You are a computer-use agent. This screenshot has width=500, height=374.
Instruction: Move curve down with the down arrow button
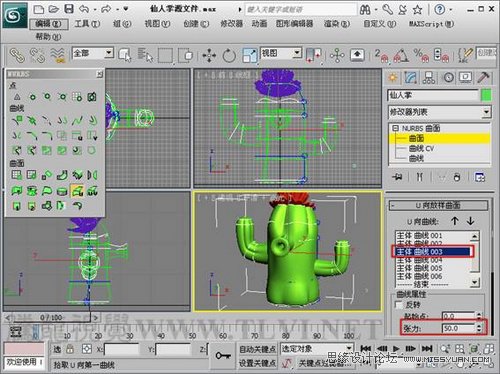pyautogui.click(x=470, y=221)
